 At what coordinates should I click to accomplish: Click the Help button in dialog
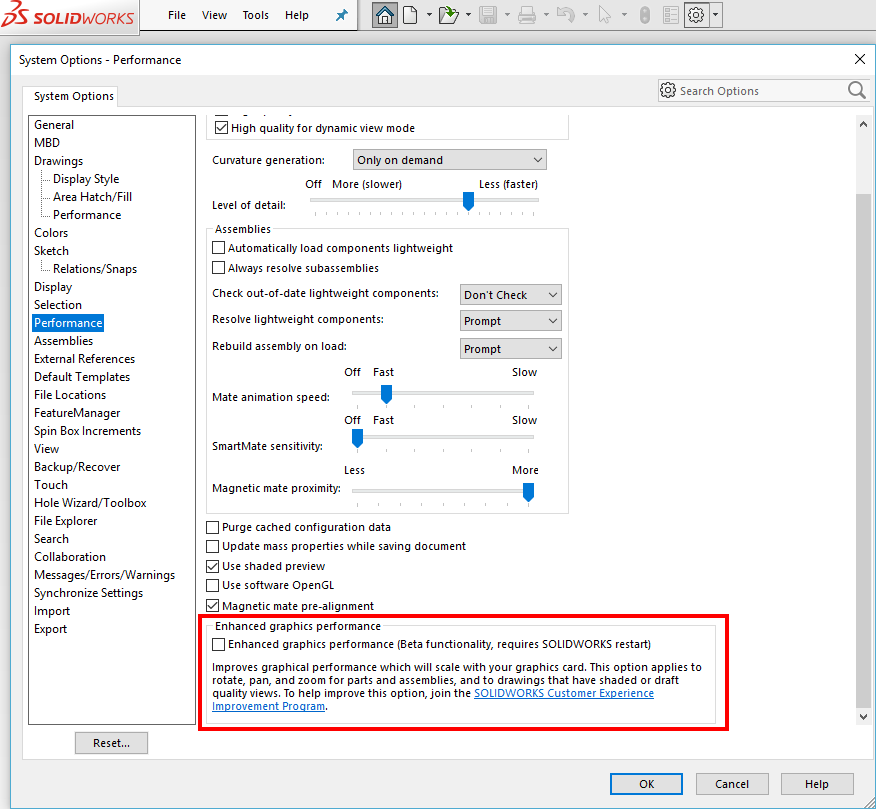point(817,784)
